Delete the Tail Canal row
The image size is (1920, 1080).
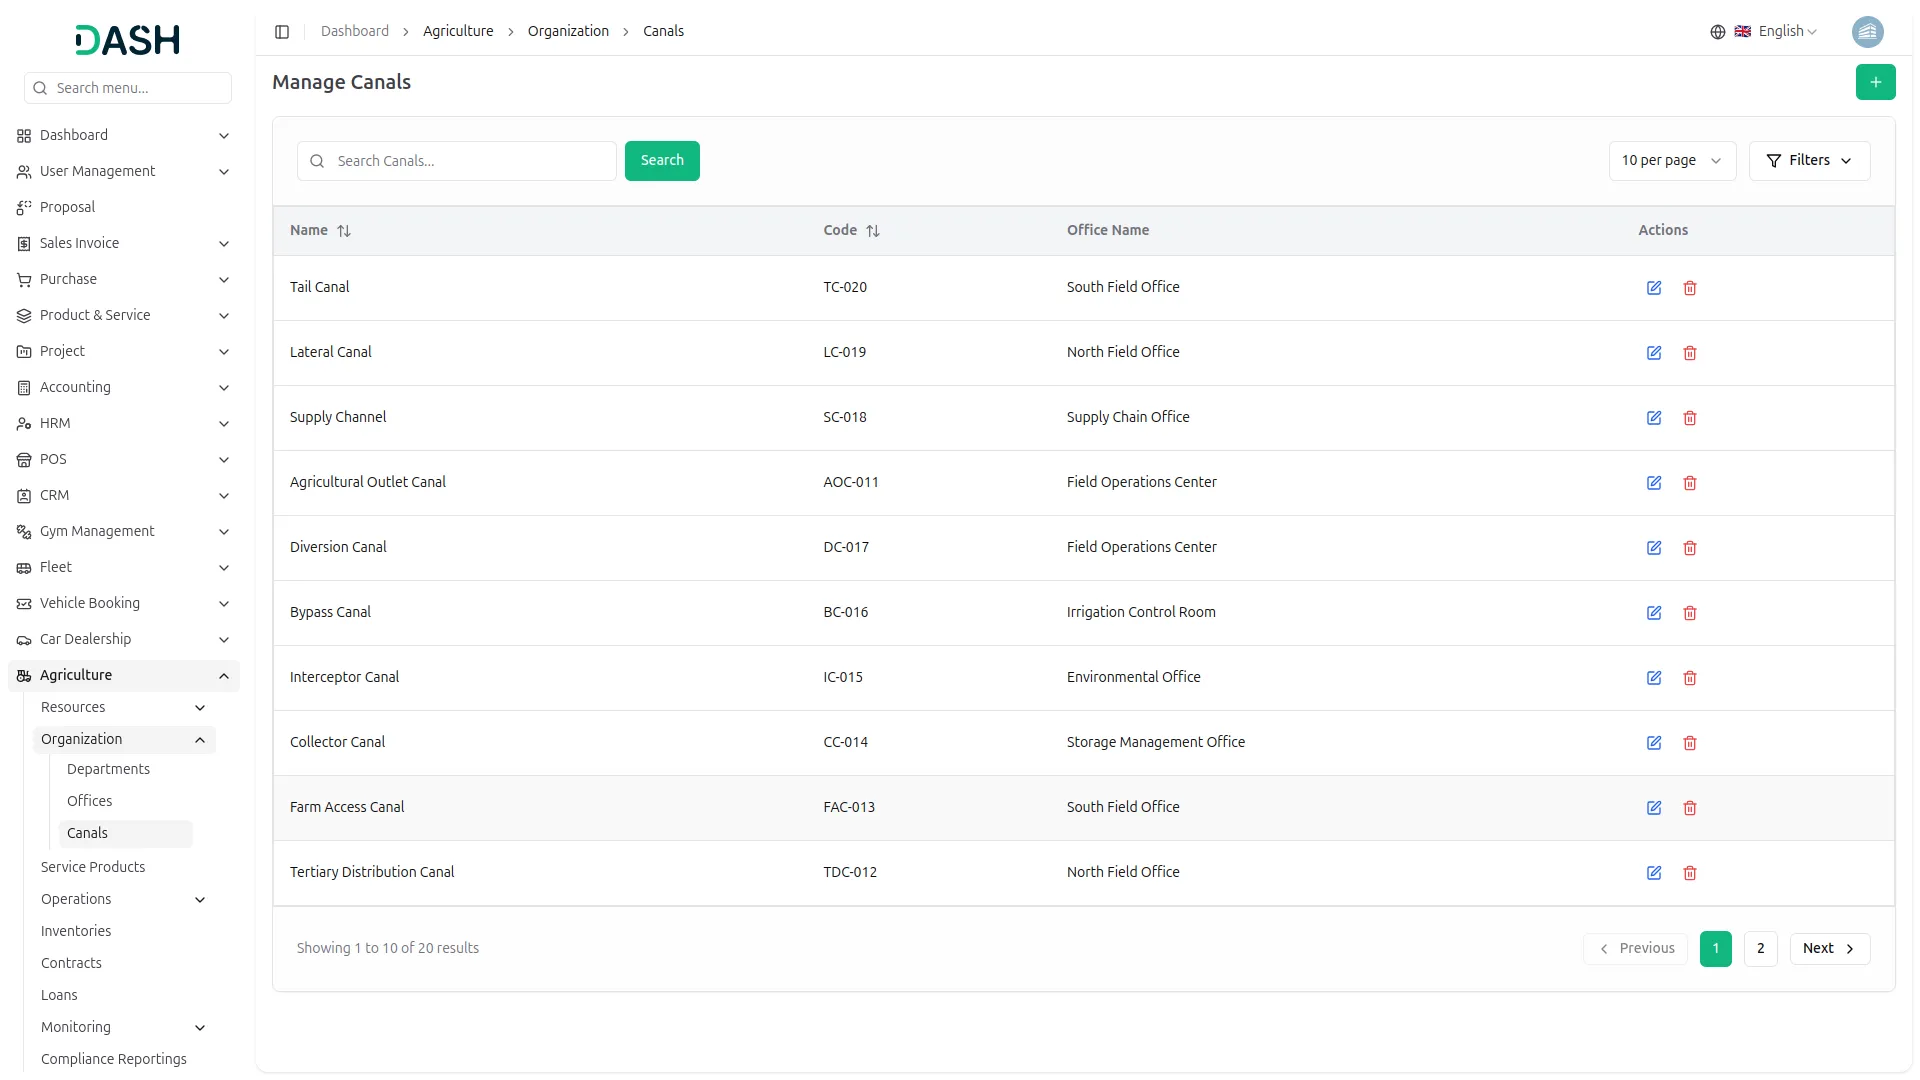1690,288
